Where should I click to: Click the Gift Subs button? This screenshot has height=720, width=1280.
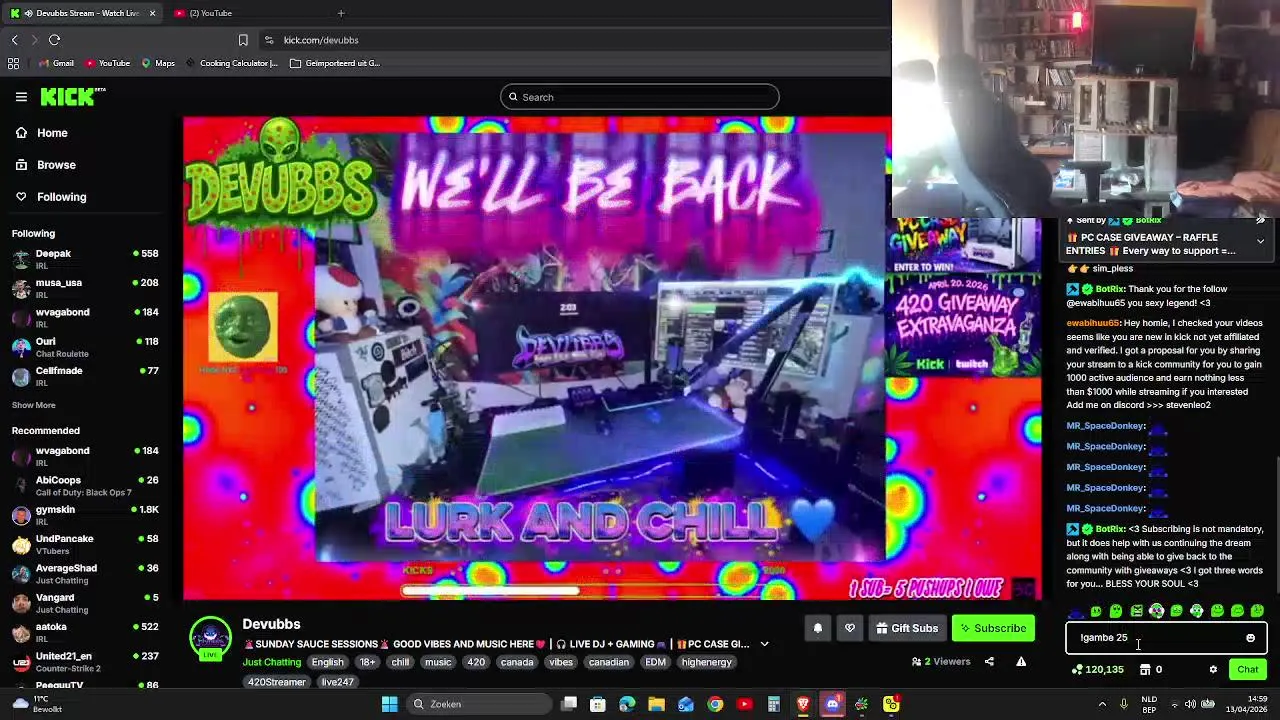(x=907, y=628)
